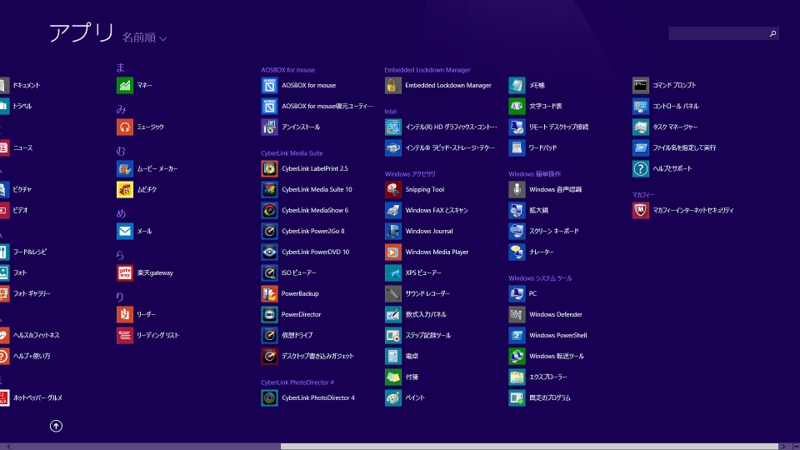Click the ナレーター label
The image size is (800, 450).
(x=541, y=252)
